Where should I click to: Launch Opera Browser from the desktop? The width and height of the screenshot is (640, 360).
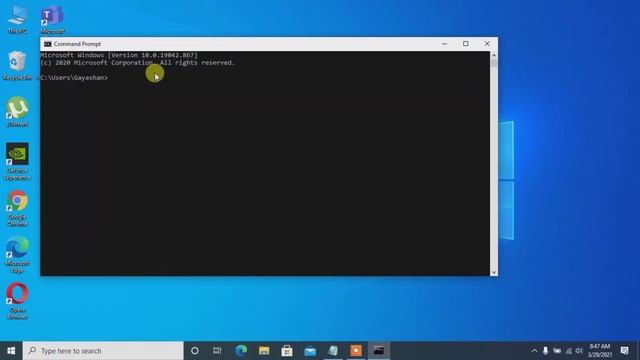[17, 301]
